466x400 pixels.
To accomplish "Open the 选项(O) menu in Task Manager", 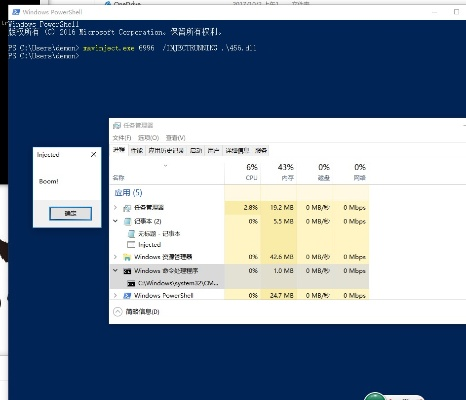I will pos(148,138).
